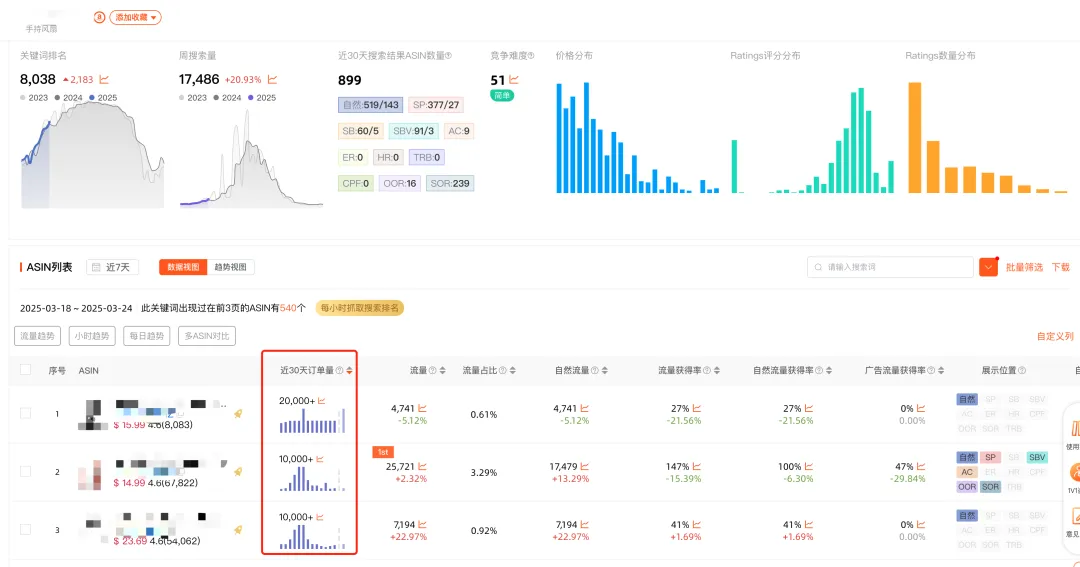The image size is (1080, 567).
Task: Select the 数据视图 tab
Action: pos(183,267)
